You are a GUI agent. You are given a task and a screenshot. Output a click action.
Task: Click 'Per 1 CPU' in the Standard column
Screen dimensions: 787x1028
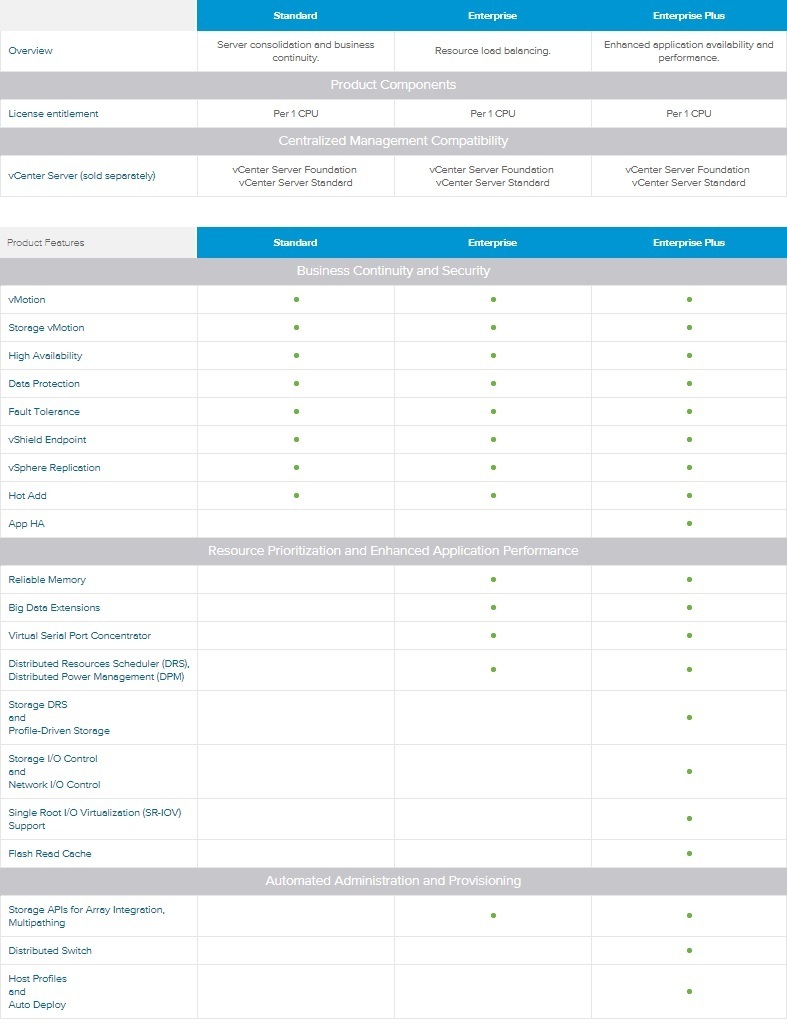click(296, 113)
